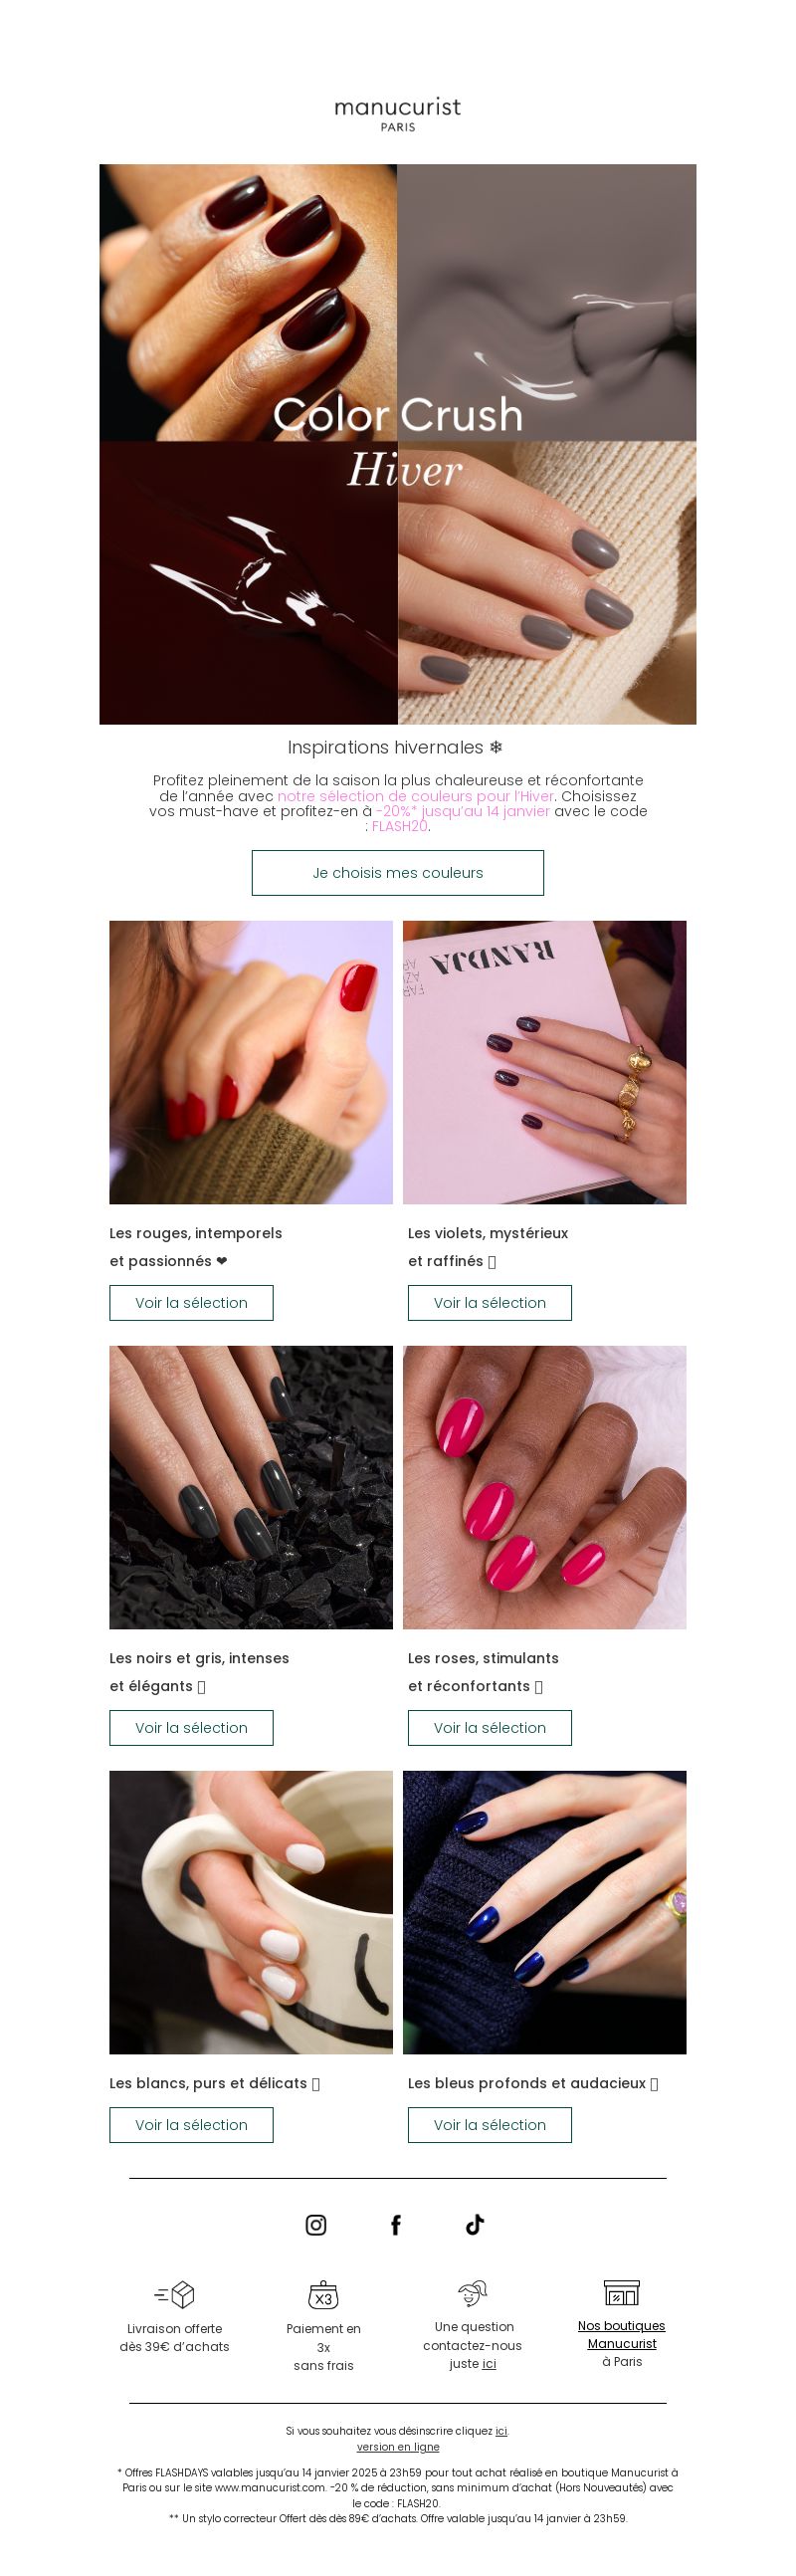The width and height of the screenshot is (796, 2576).
Task: Click the pink winter color selection link
Action: click(416, 796)
